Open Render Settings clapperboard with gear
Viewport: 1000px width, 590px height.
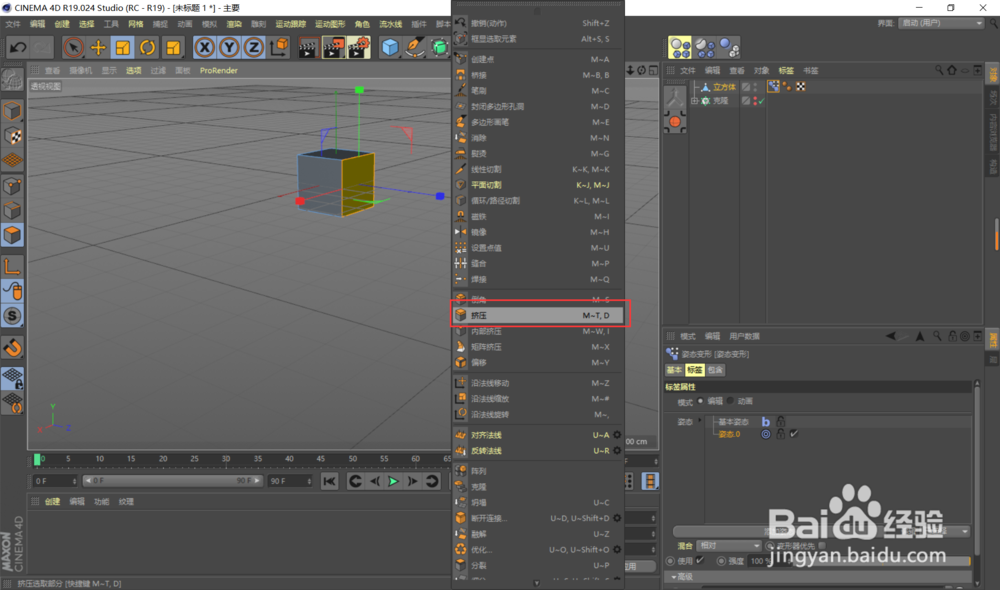coord(359,47)
